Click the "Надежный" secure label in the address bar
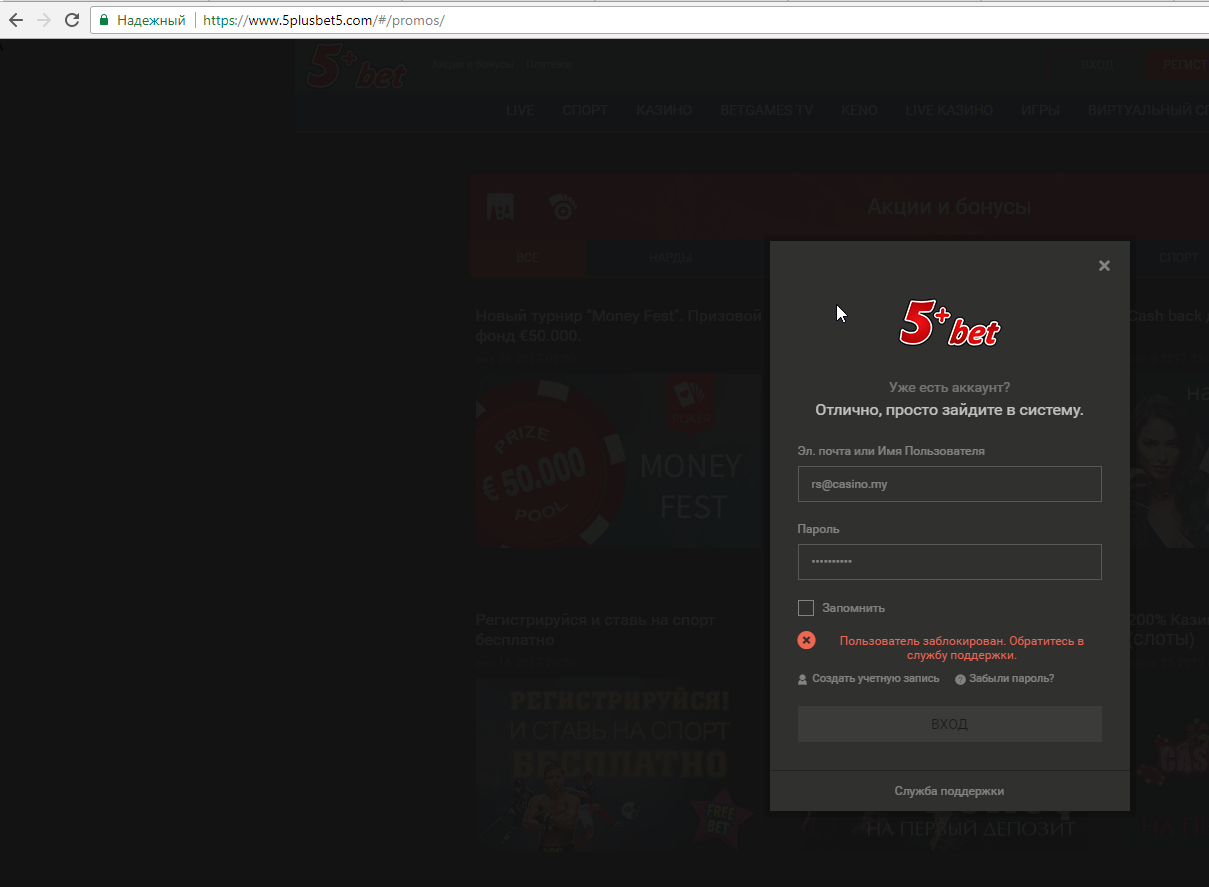1209x887 pixels. tap(151, 20)
